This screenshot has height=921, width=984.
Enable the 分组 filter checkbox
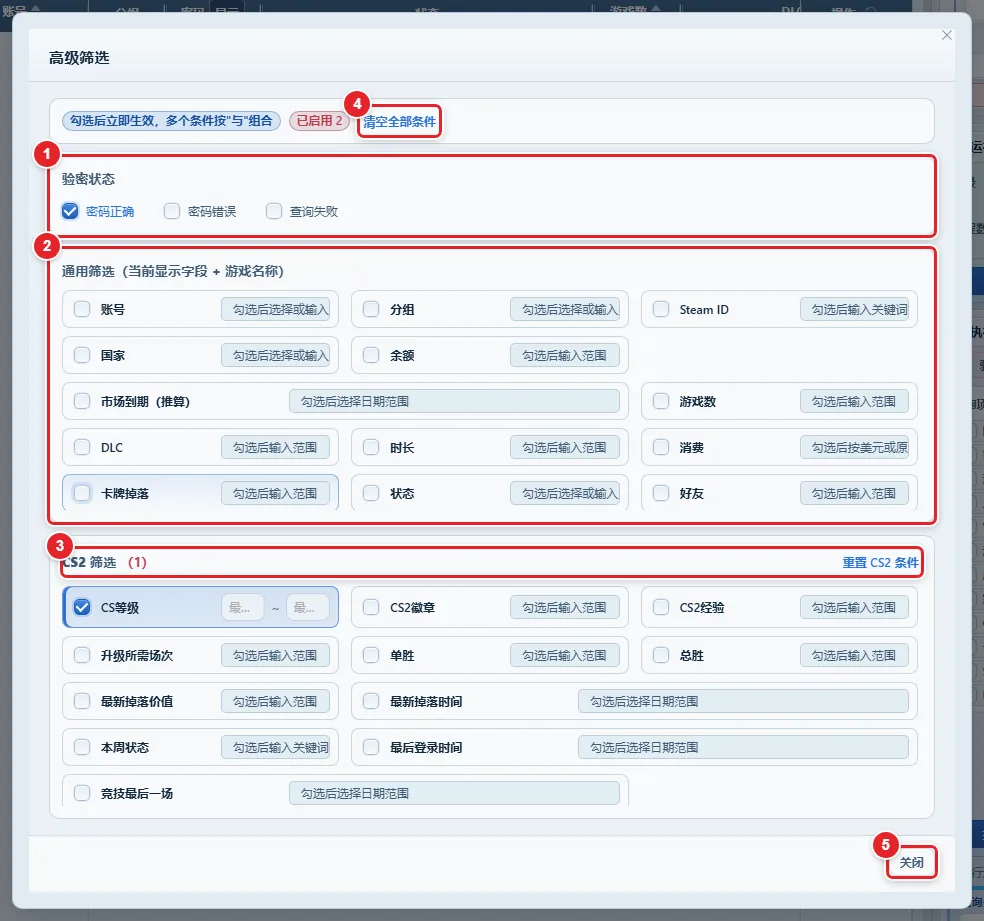click(372, 309)
